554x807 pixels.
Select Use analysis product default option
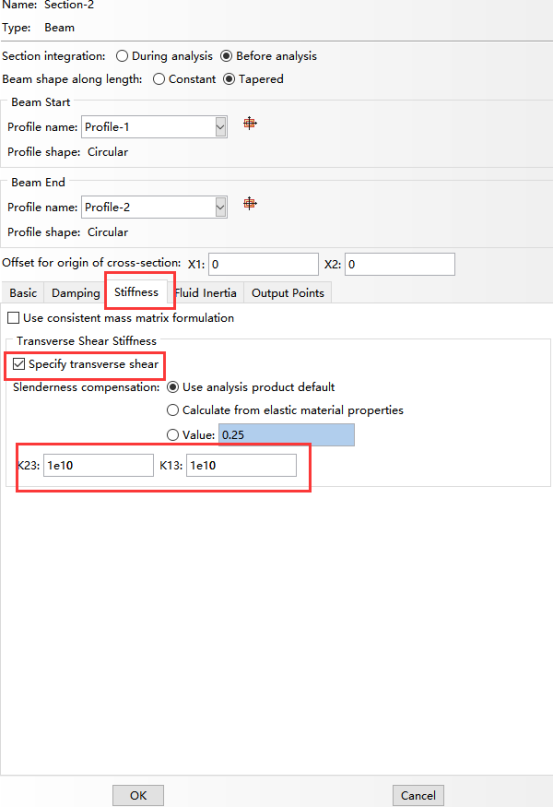pyautogui.click(x=173, y=387)
